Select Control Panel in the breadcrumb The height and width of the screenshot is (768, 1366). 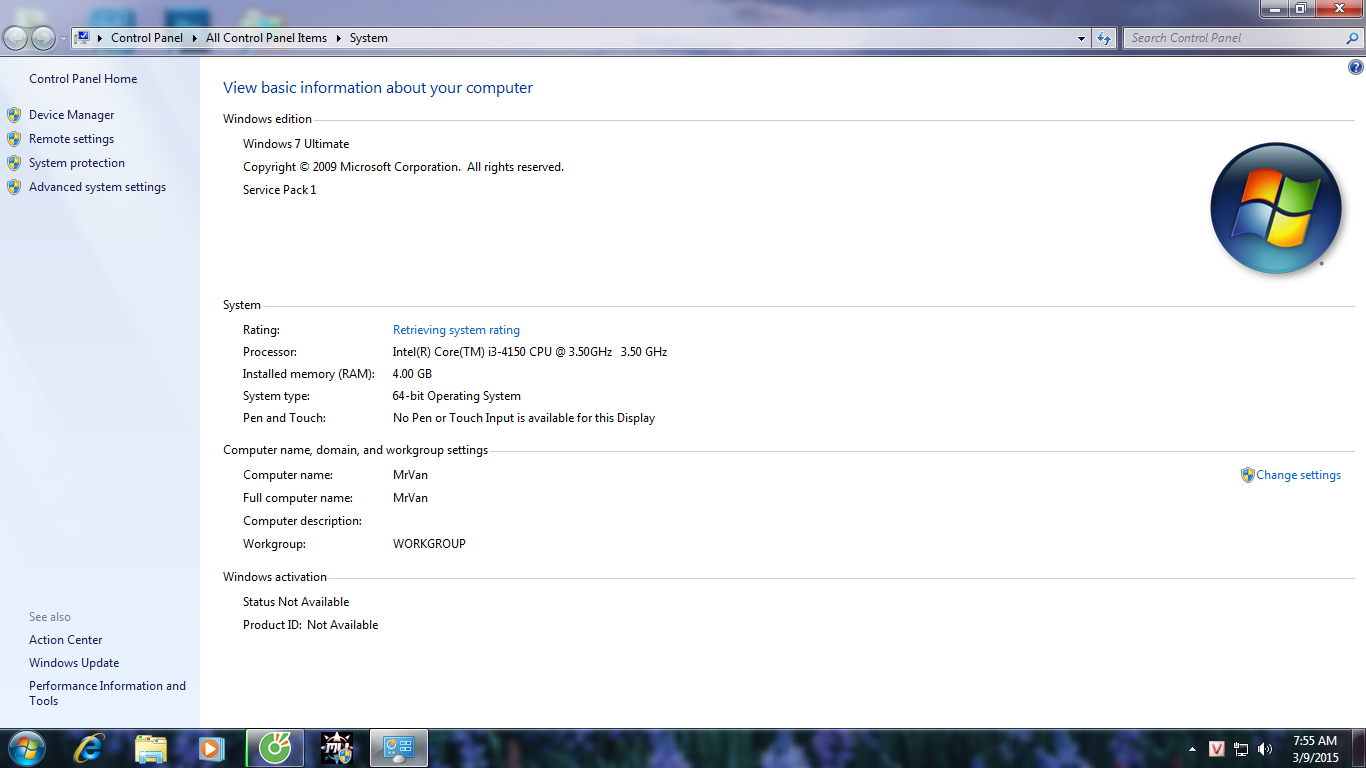(x=147, y=38)
